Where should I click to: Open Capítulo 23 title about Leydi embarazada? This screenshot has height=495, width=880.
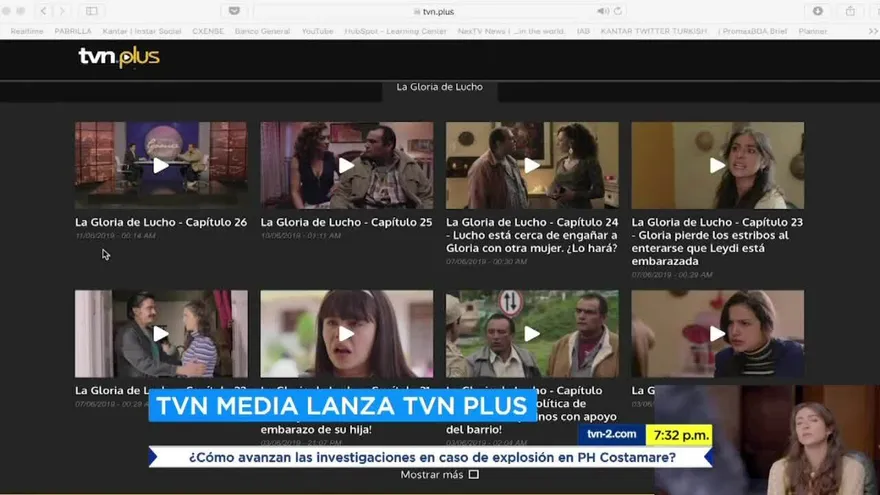click(717, 242)
